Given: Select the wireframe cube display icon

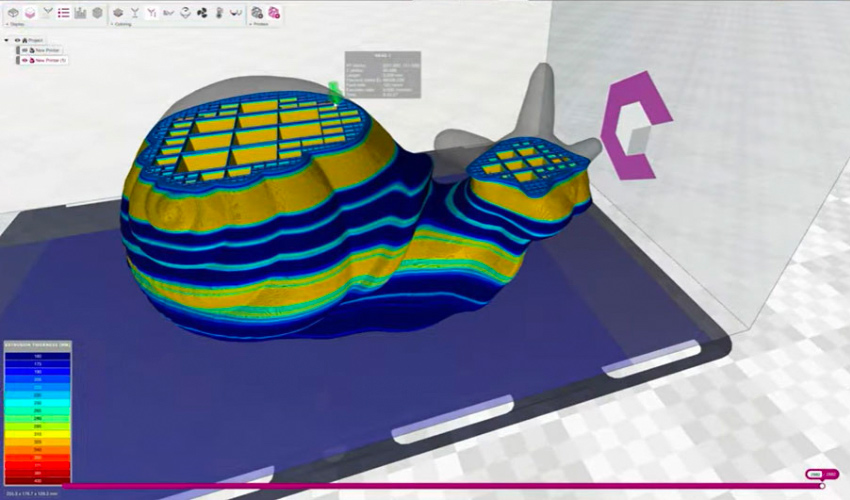Looking at the screenshot, I should pos(13,12).
